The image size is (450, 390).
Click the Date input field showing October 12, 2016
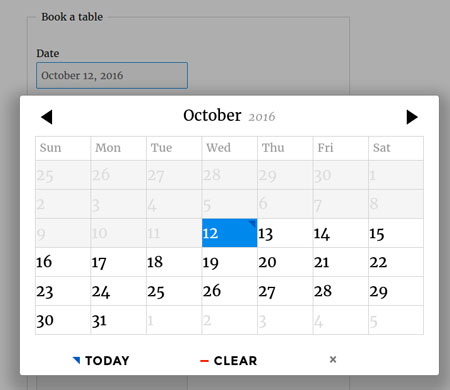coord(112,75)
